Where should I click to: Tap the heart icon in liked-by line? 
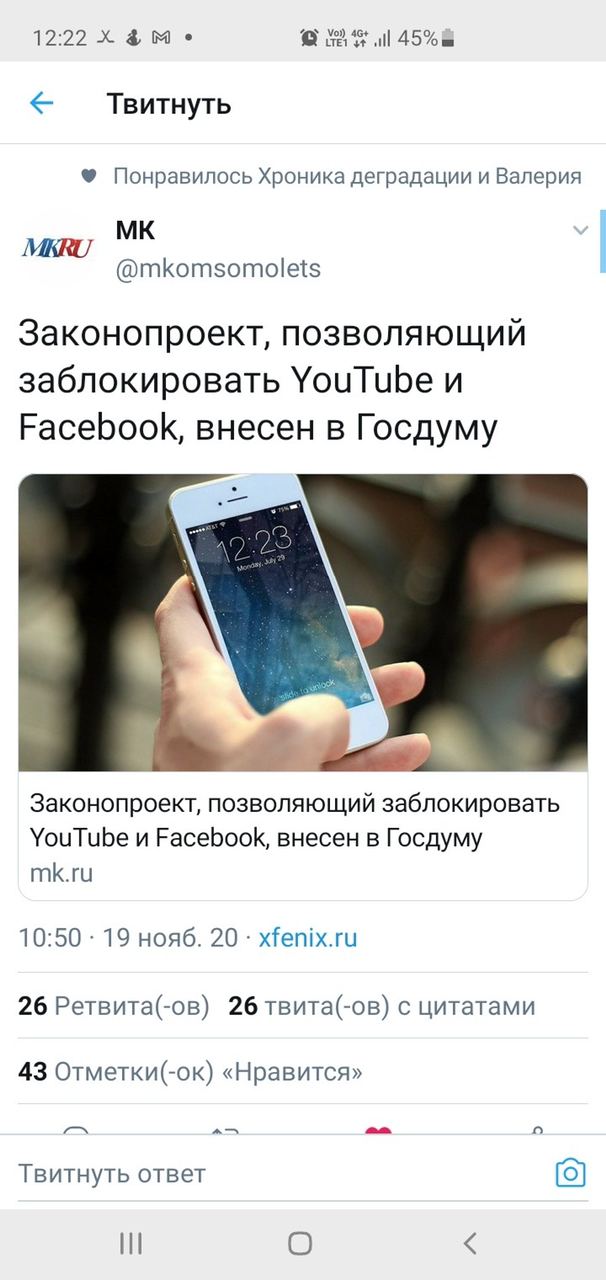[x=88, y=177]
